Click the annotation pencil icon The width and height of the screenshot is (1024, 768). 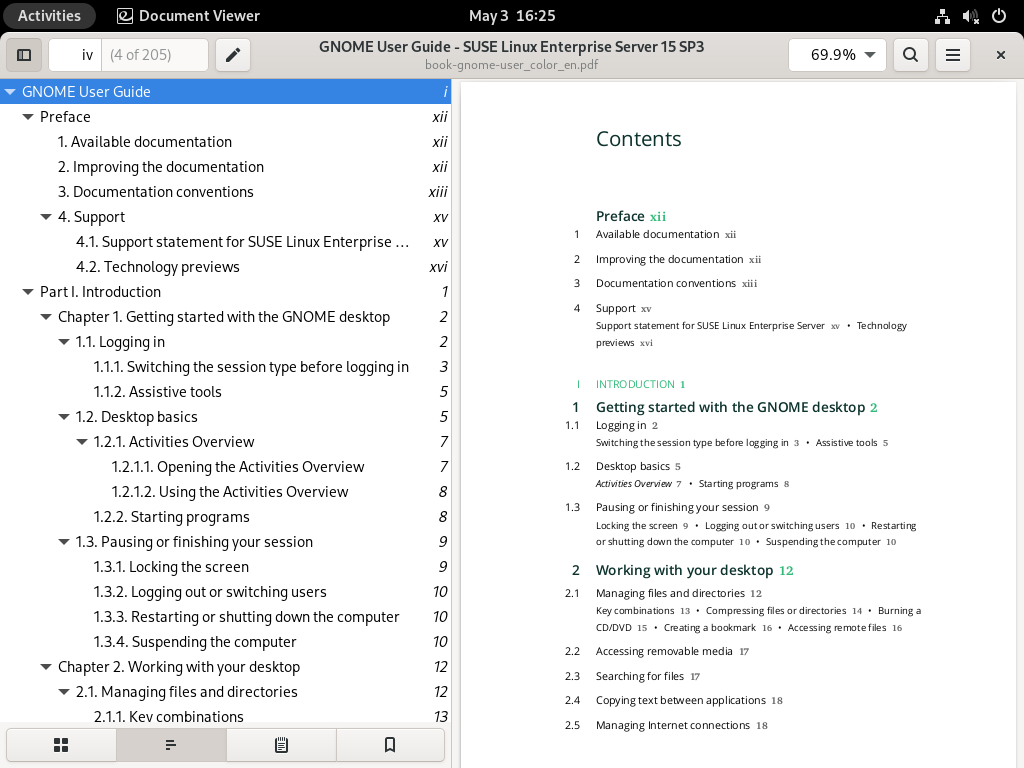233,55
